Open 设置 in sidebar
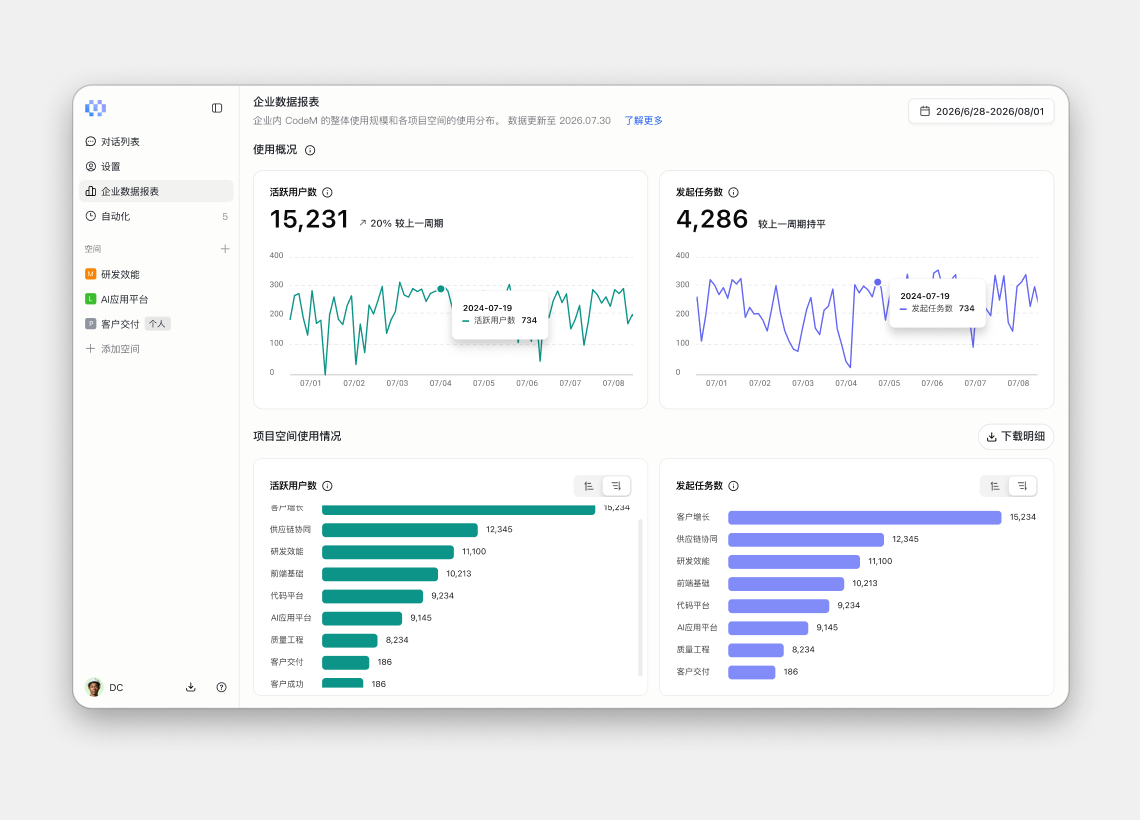 [x=156, y=166]
